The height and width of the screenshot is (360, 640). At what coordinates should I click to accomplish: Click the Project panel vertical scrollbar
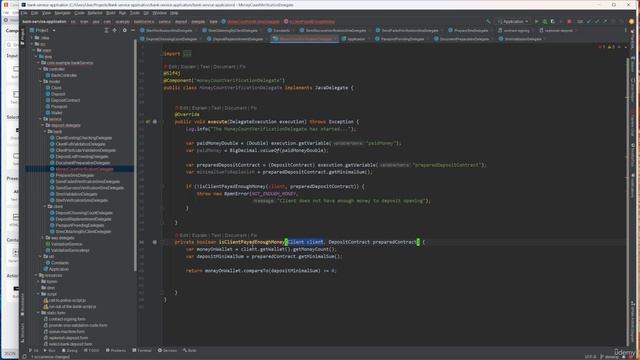(135, 155)
